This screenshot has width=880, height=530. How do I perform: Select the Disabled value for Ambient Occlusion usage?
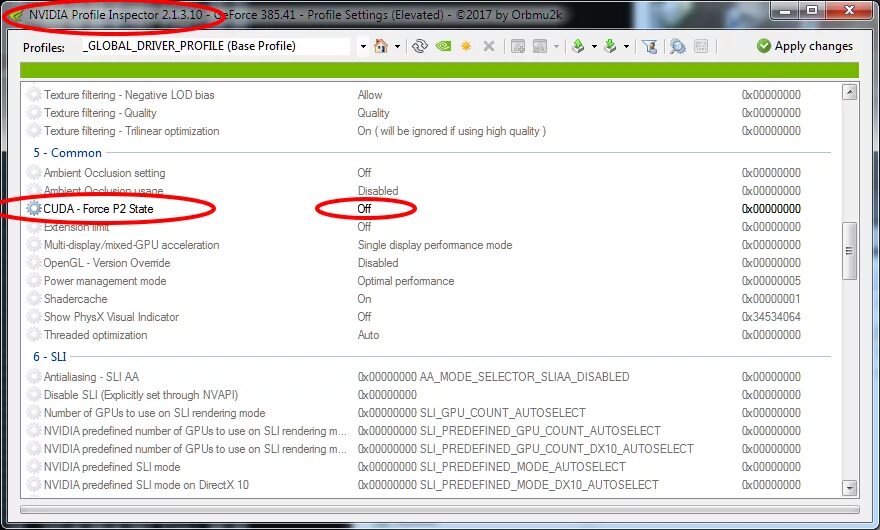pyautogui.click(x=378, y=191)
